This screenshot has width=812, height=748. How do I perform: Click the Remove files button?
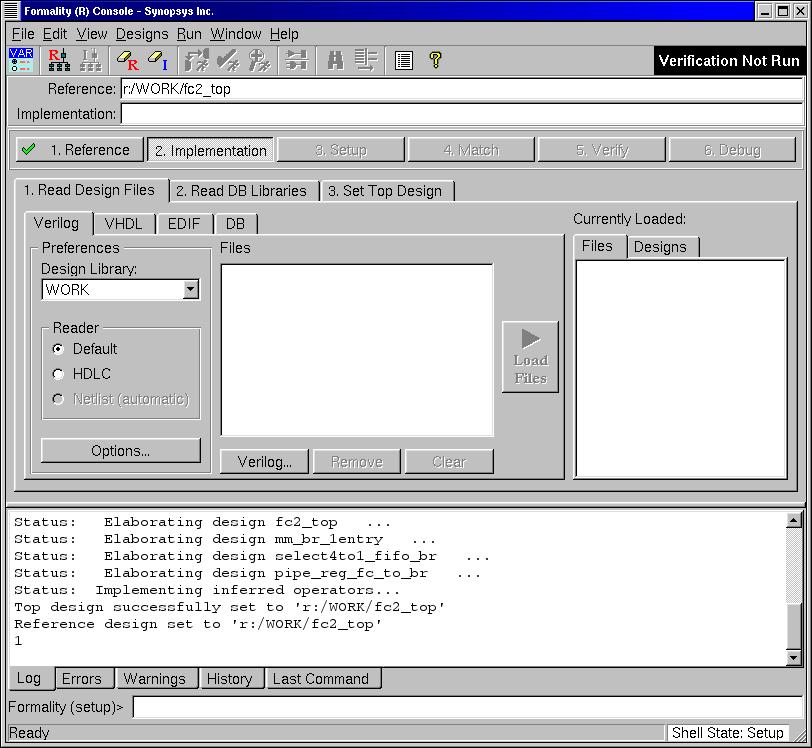(x=357, y=462)
